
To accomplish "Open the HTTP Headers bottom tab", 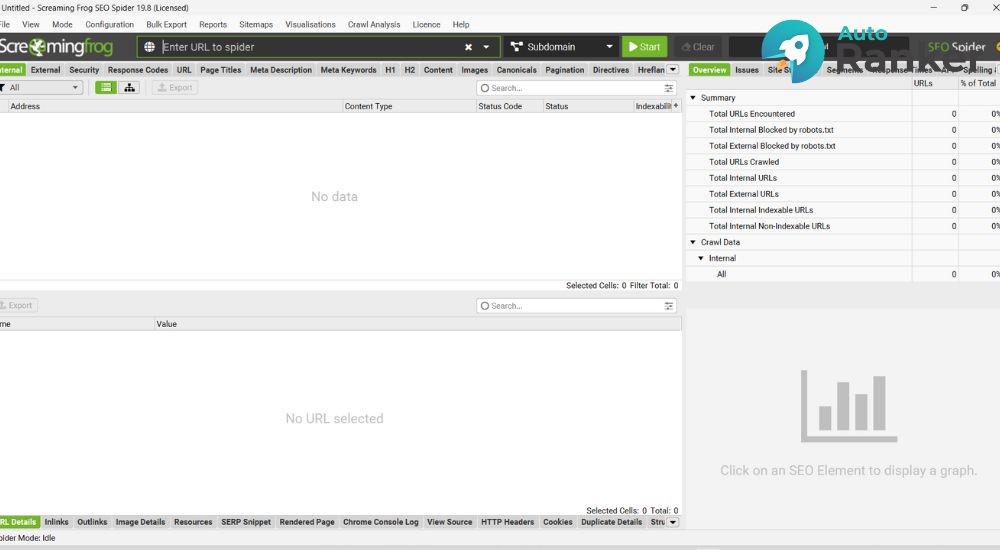I will click(507, 522).
